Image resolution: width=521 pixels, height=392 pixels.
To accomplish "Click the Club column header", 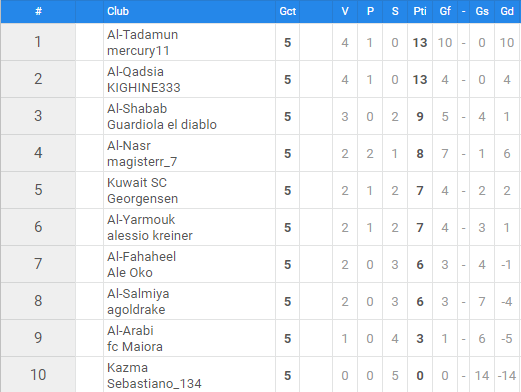I will pos(118,11).
